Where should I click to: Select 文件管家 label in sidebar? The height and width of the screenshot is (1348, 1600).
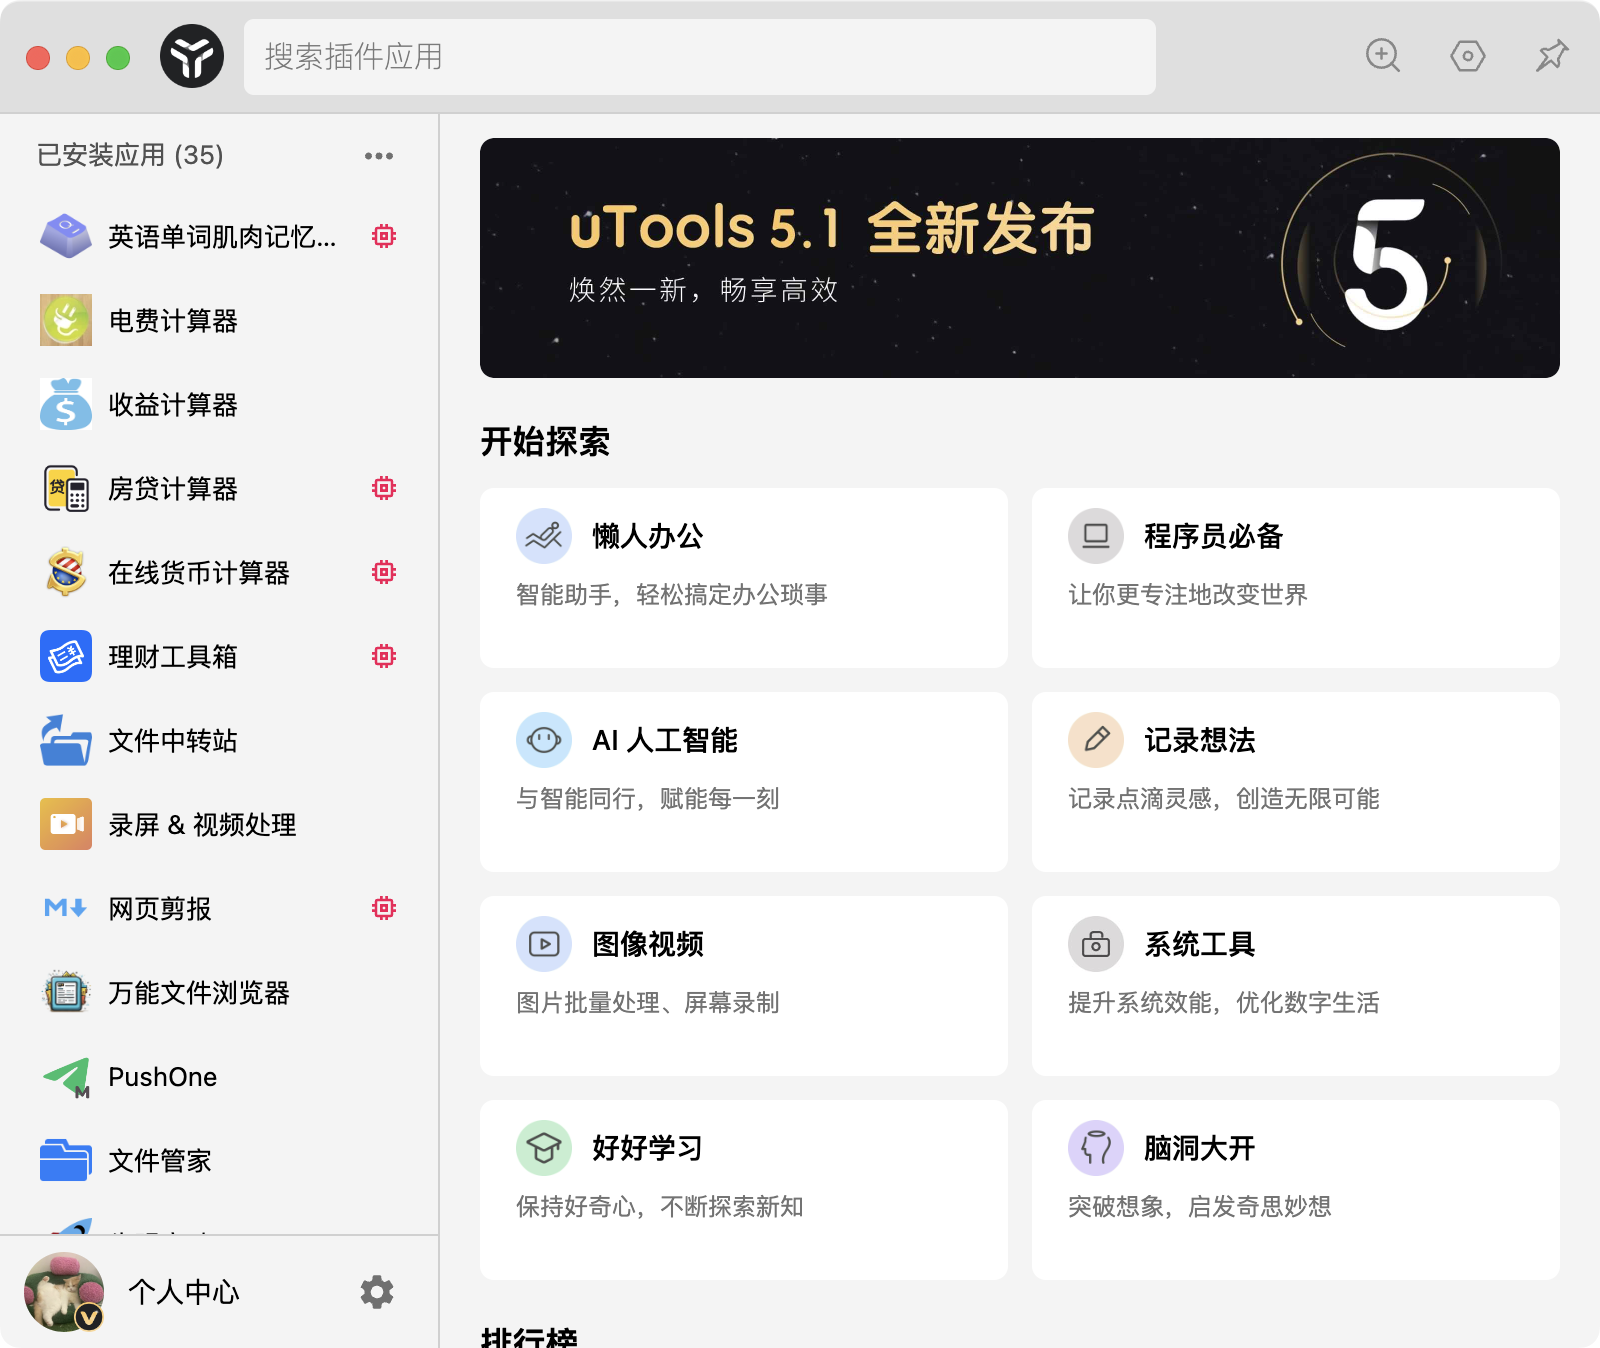tap(160, 1161)
